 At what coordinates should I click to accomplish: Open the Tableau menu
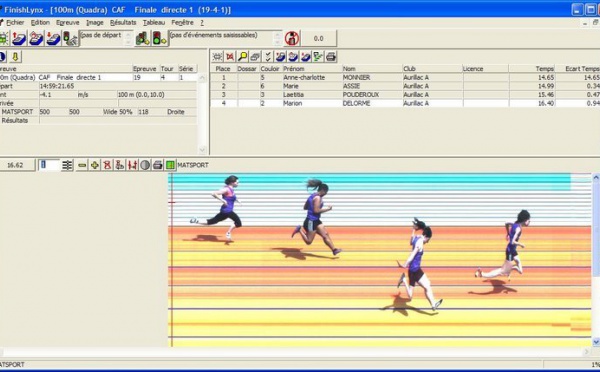click(154, 23)
